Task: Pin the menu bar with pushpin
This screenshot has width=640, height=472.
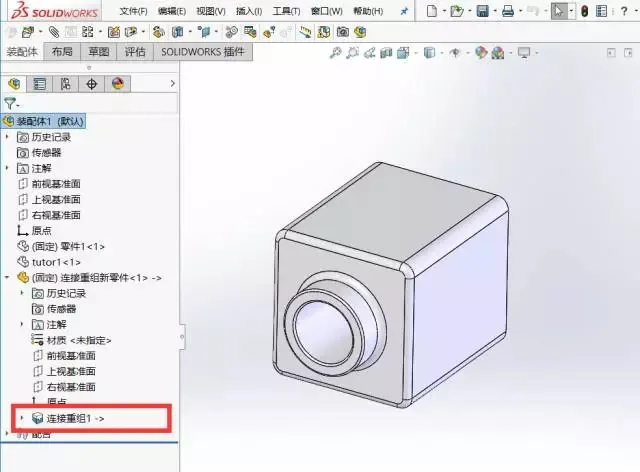Action: click(x=404, y=11)
